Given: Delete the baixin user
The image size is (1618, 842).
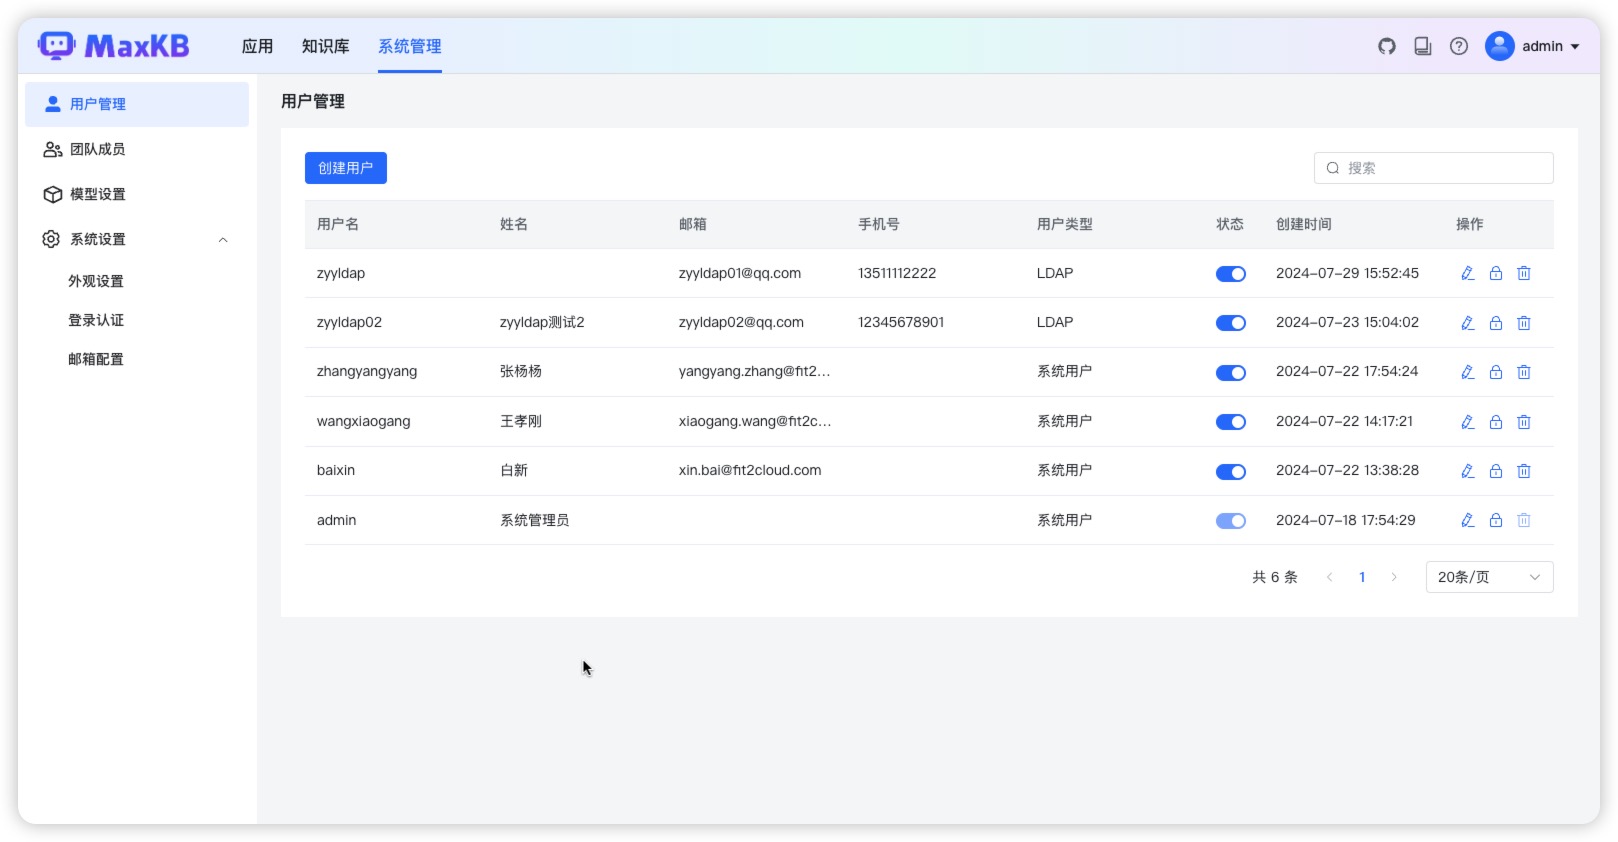Looking at the screenshot, I should click(1524, 471).
